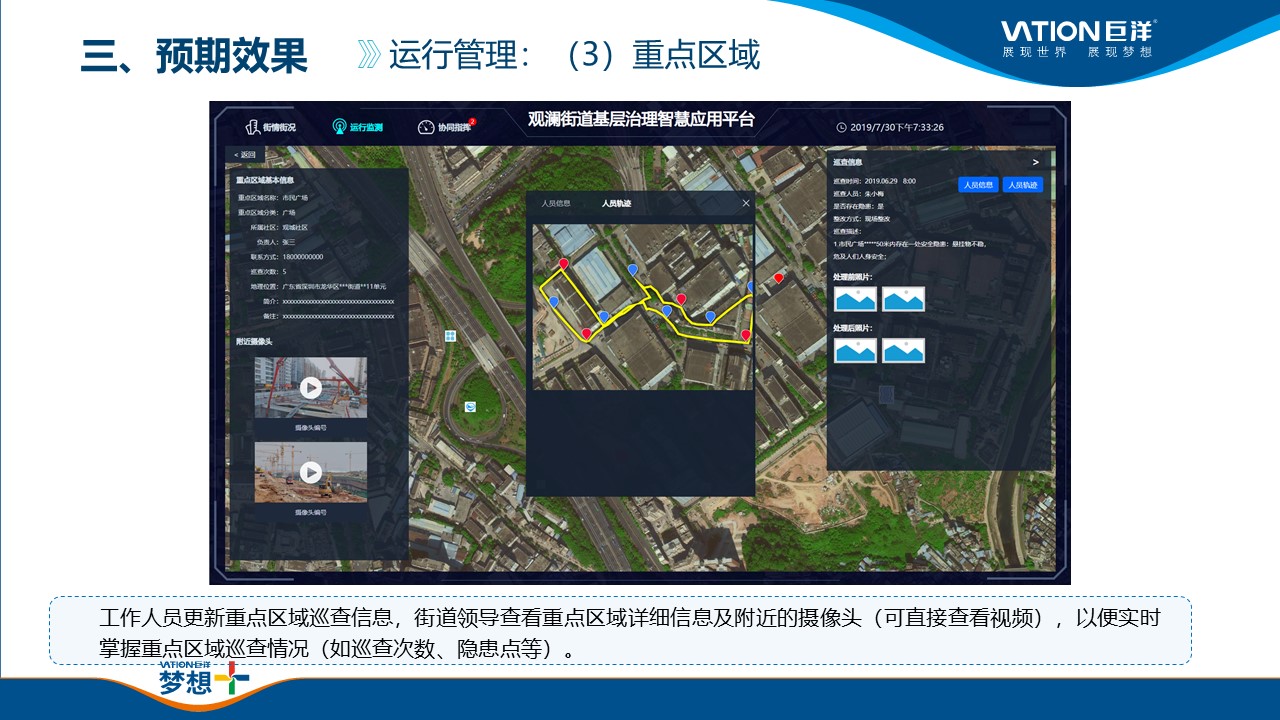Open the 运行监测 menu label
Viewport: 1280px width, 720px height.
367,128
